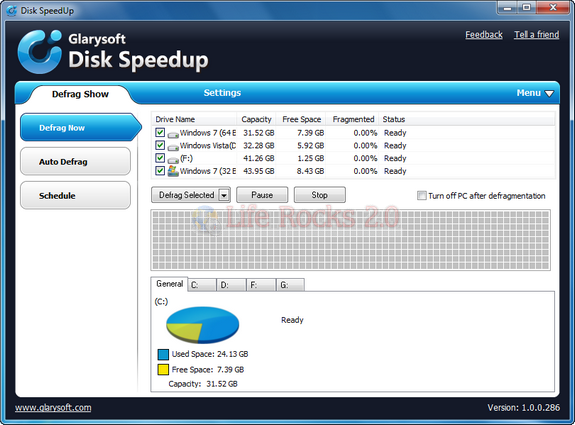The image size is (575, 425).
Task: Click the 5.92 GB free space cell
Action: pos(311,146)
